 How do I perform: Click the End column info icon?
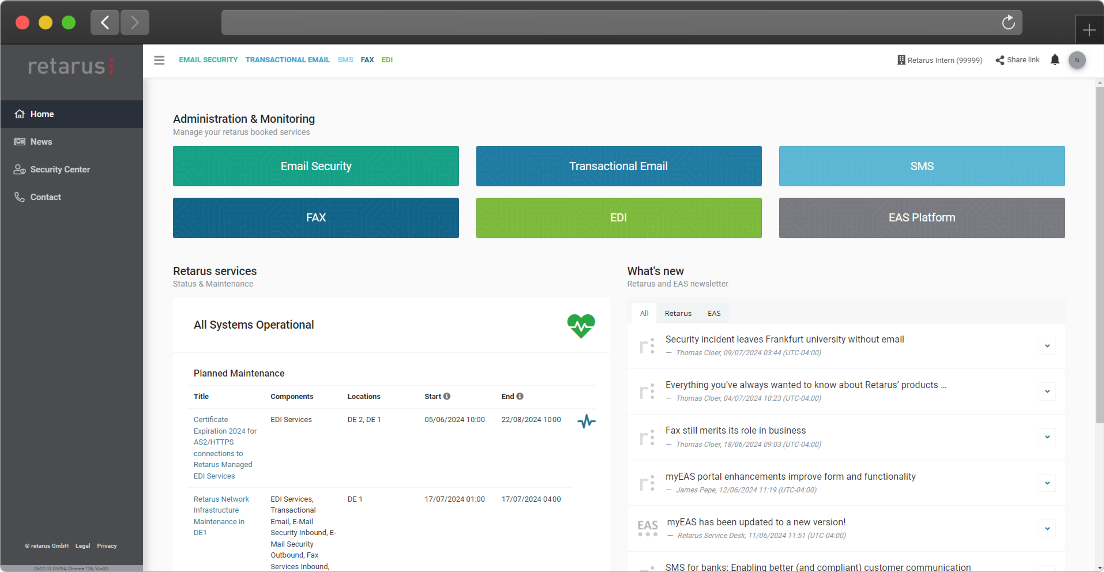(520, 397)
